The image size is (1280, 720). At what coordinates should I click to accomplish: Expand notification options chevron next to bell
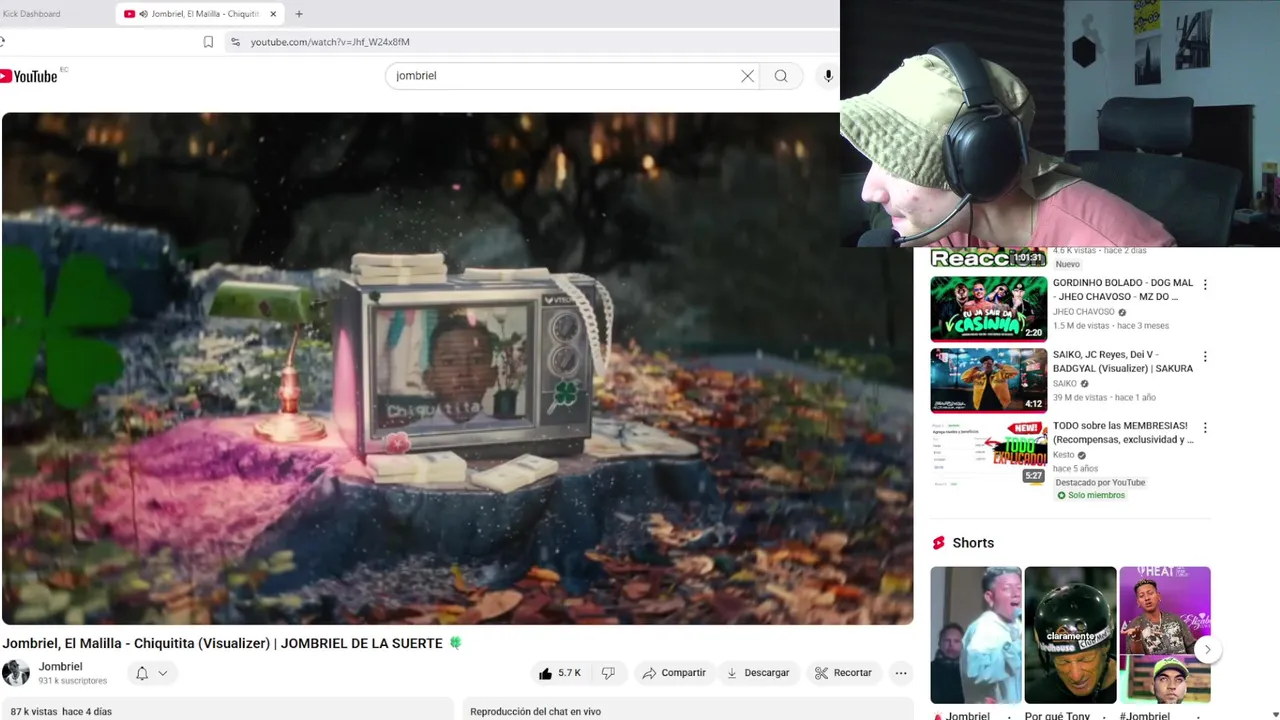tap(163, 674)
